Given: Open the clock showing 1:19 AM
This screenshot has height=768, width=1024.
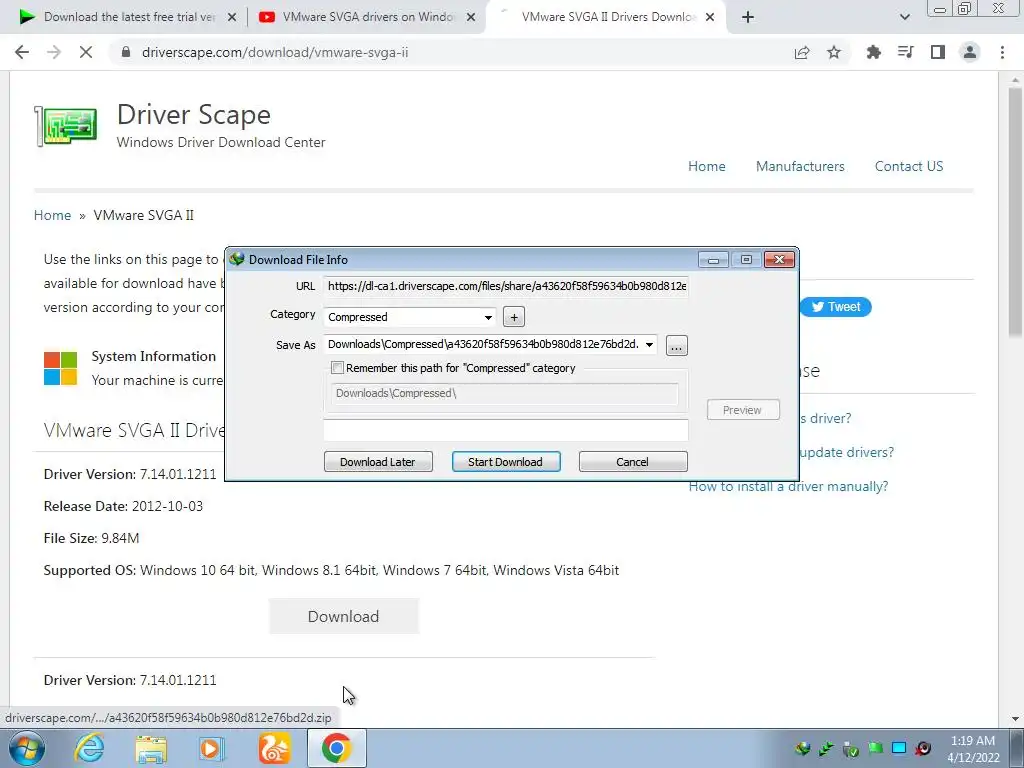Looking at the screenshot, I should tap(973, 749).
